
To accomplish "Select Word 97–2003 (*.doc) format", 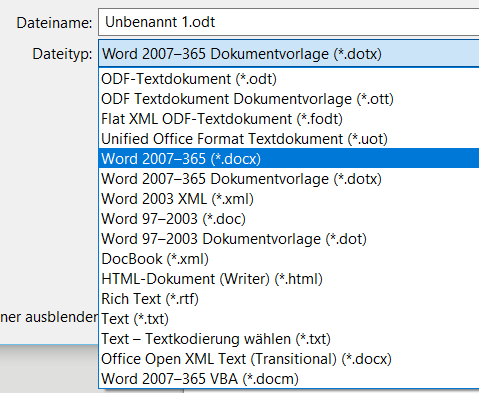I will (289, 219).
